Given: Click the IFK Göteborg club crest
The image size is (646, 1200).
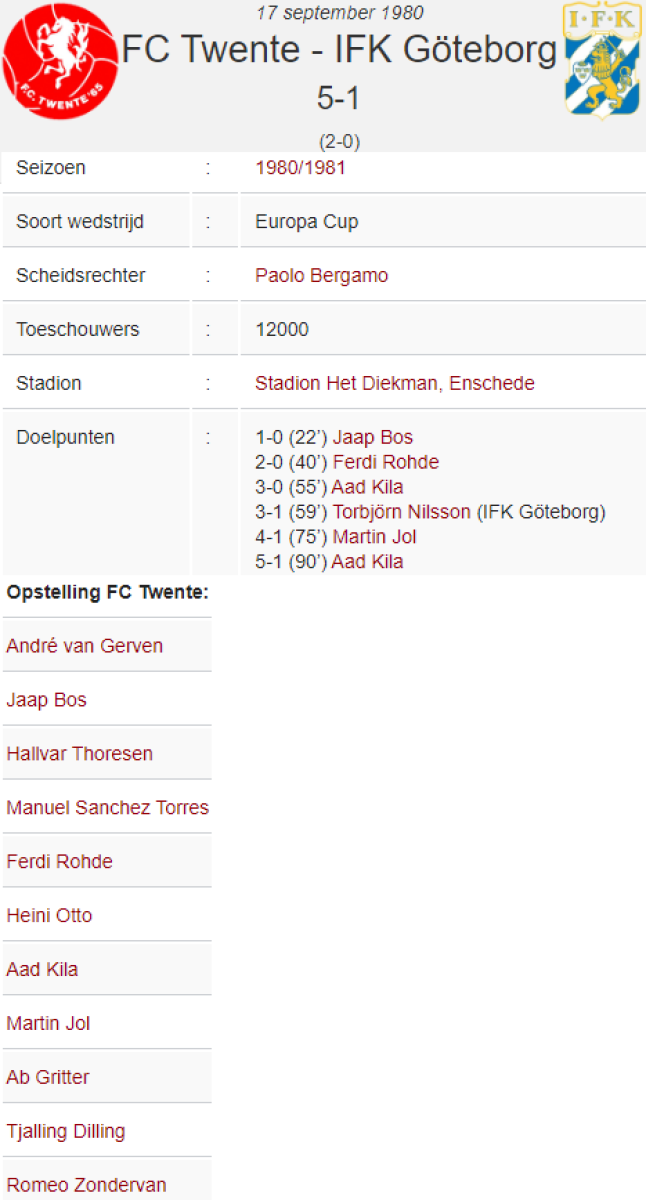Looking at the screenshot, I should (x=603, y=61).
